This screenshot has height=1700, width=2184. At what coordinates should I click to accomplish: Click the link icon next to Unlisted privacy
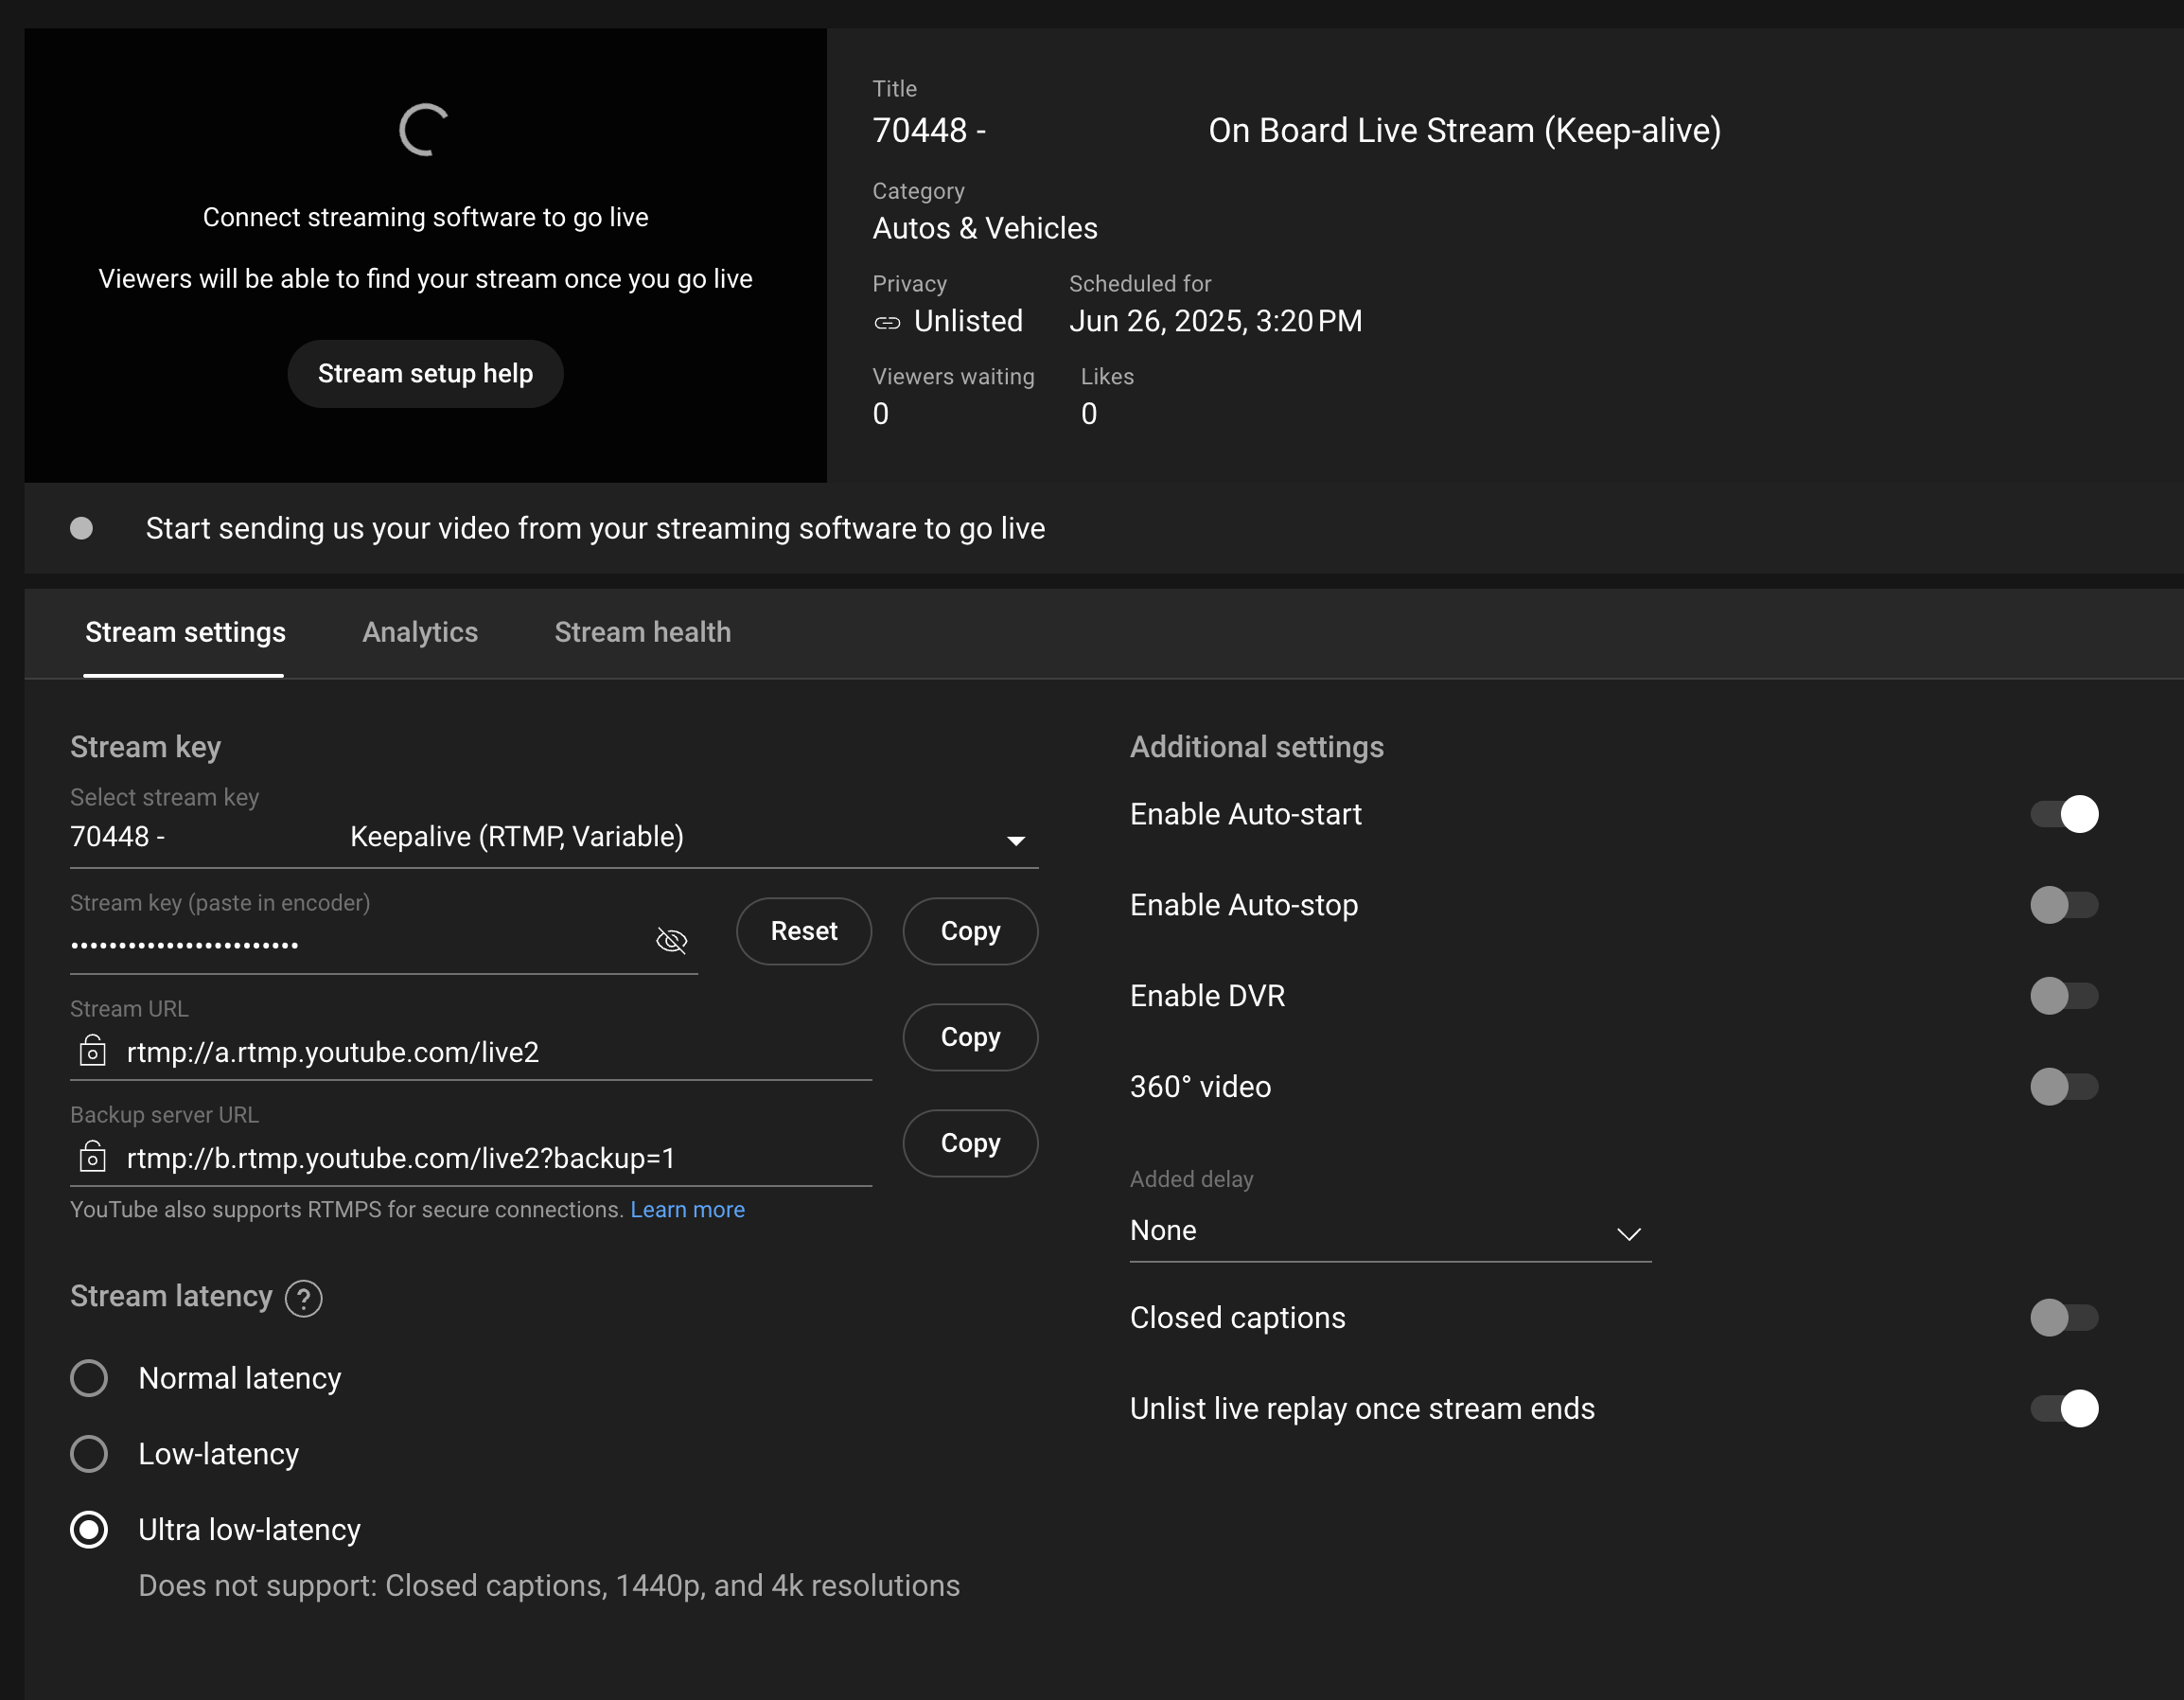click(x=887, y=322)
